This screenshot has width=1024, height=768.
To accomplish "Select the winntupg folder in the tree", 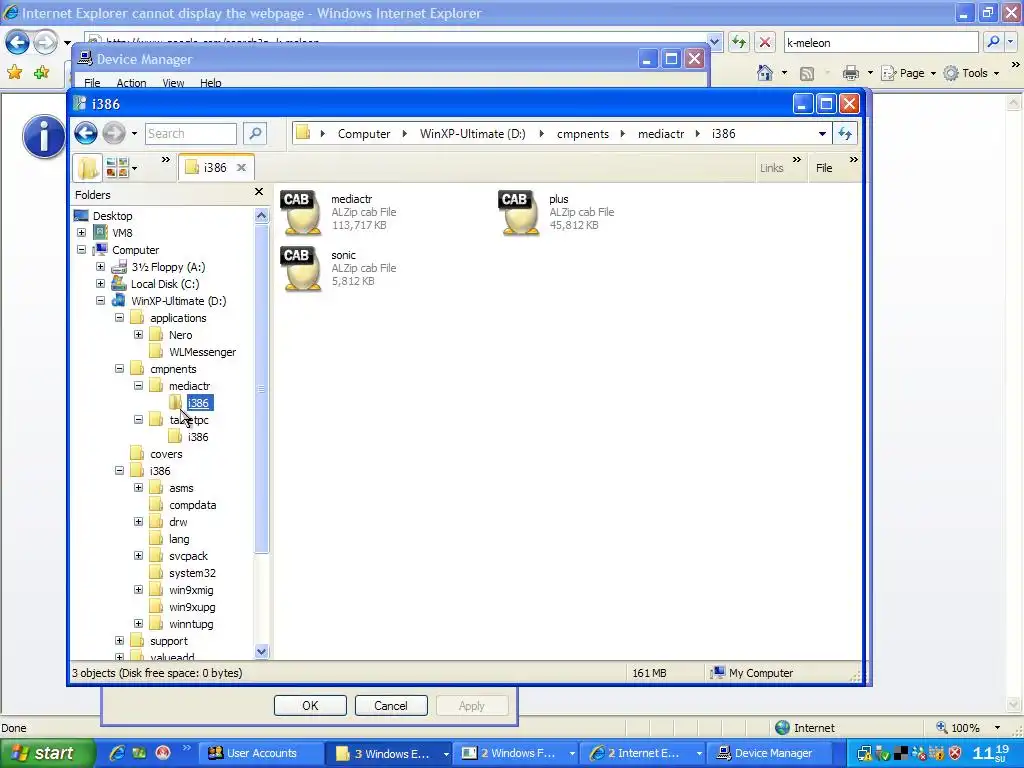I will pyautogui.click(x=191, y=623).
